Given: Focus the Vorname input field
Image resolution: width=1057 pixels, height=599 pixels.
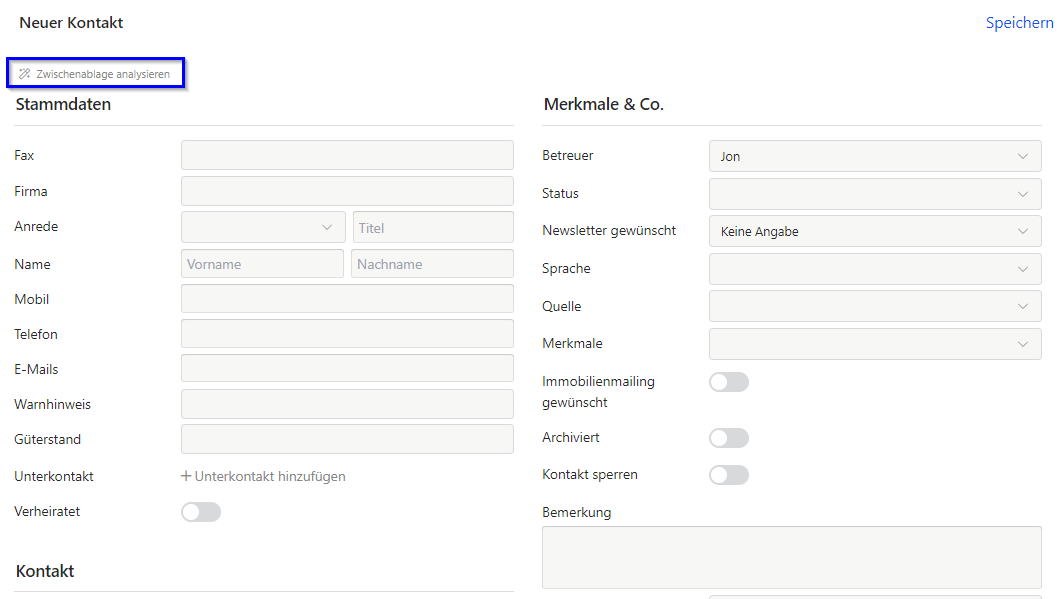Looking at the screenshot, I should 262,264.
